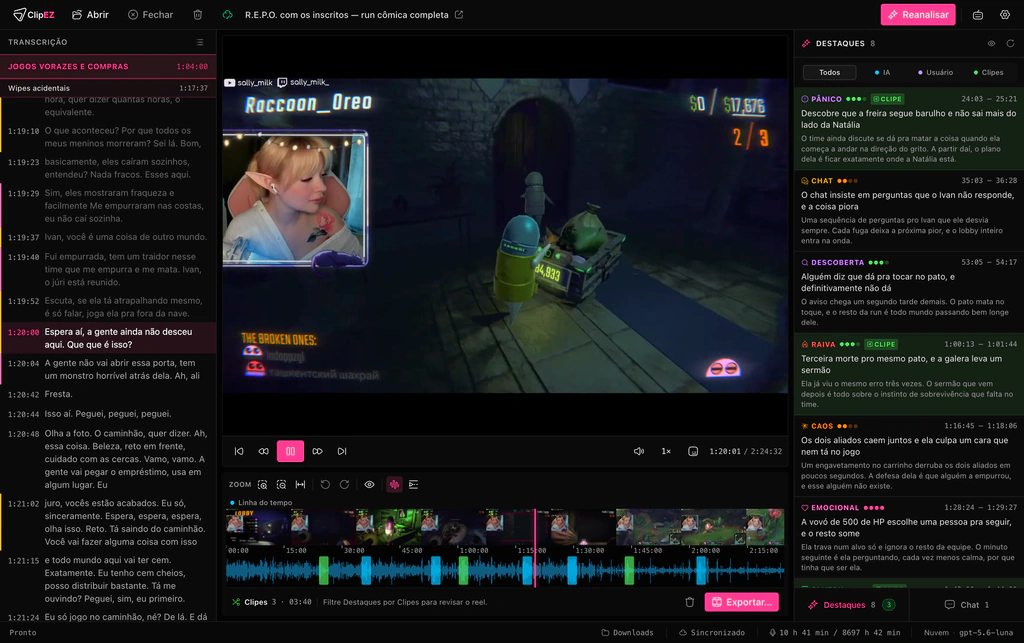Filter highlights by Clipes
Viewport: 1024px width, 643px height.
(x=988, y=72)
